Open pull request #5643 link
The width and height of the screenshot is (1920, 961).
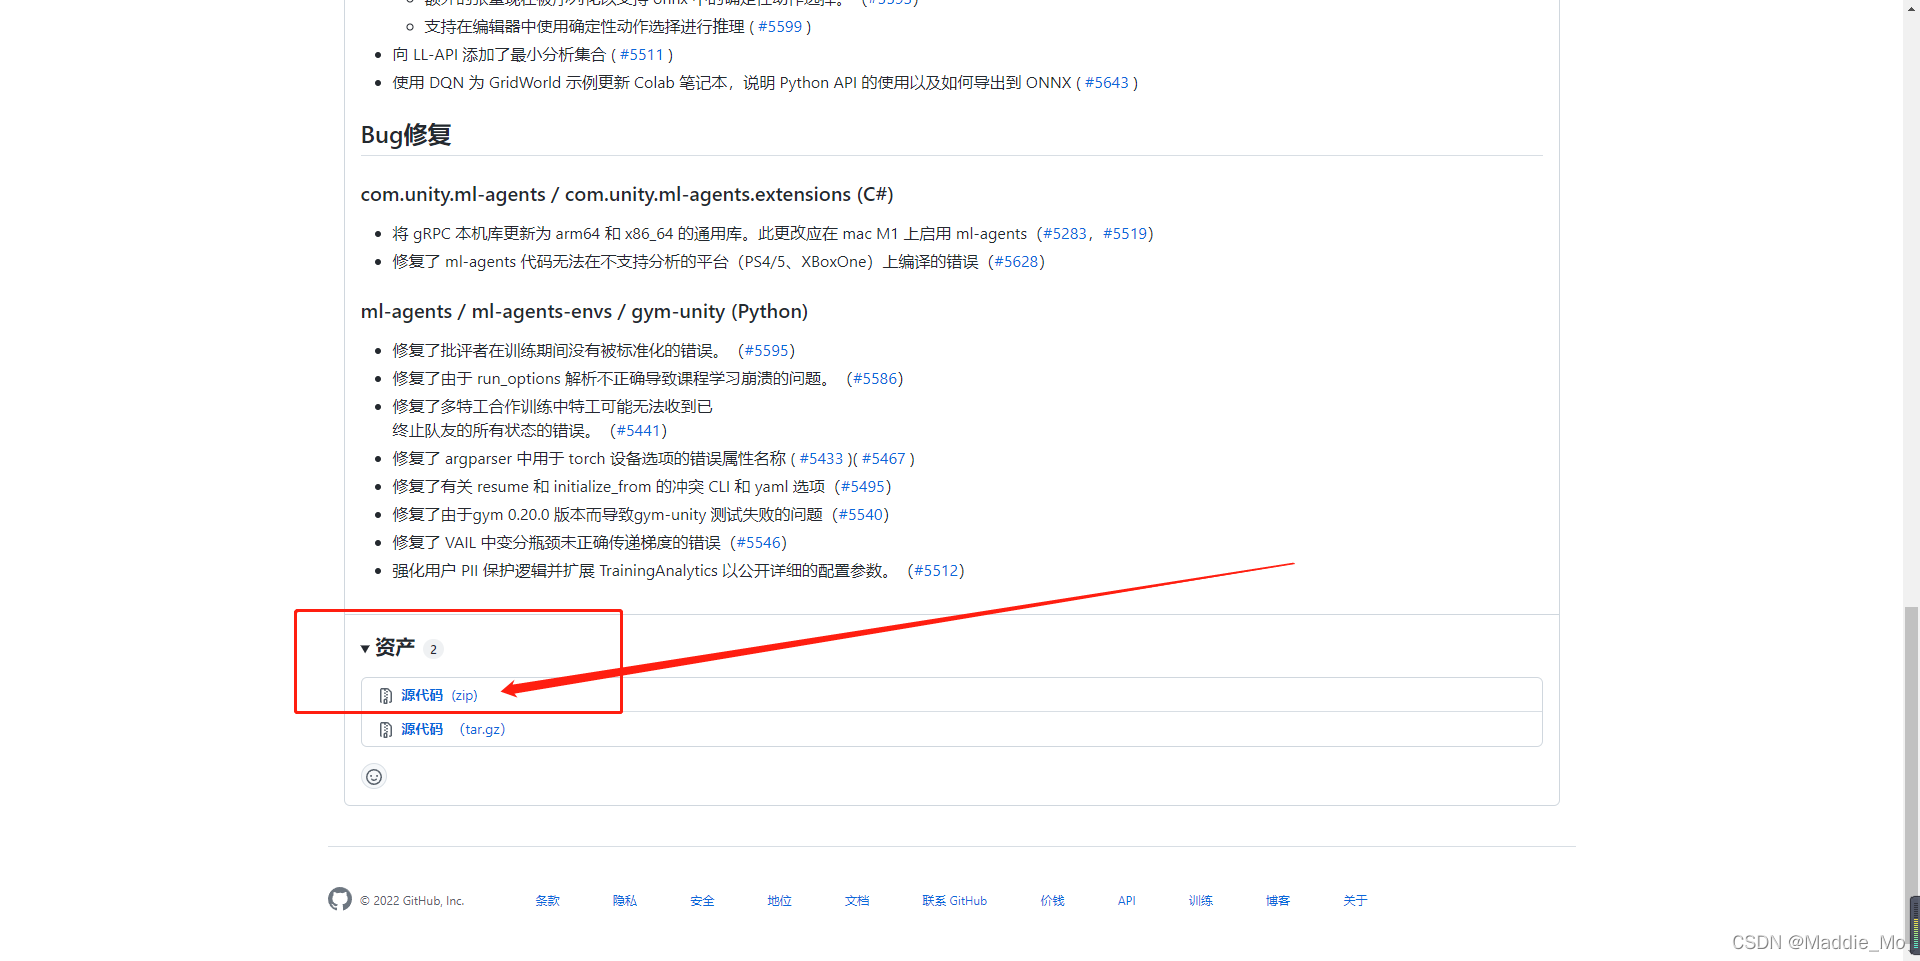(1106, 83)
